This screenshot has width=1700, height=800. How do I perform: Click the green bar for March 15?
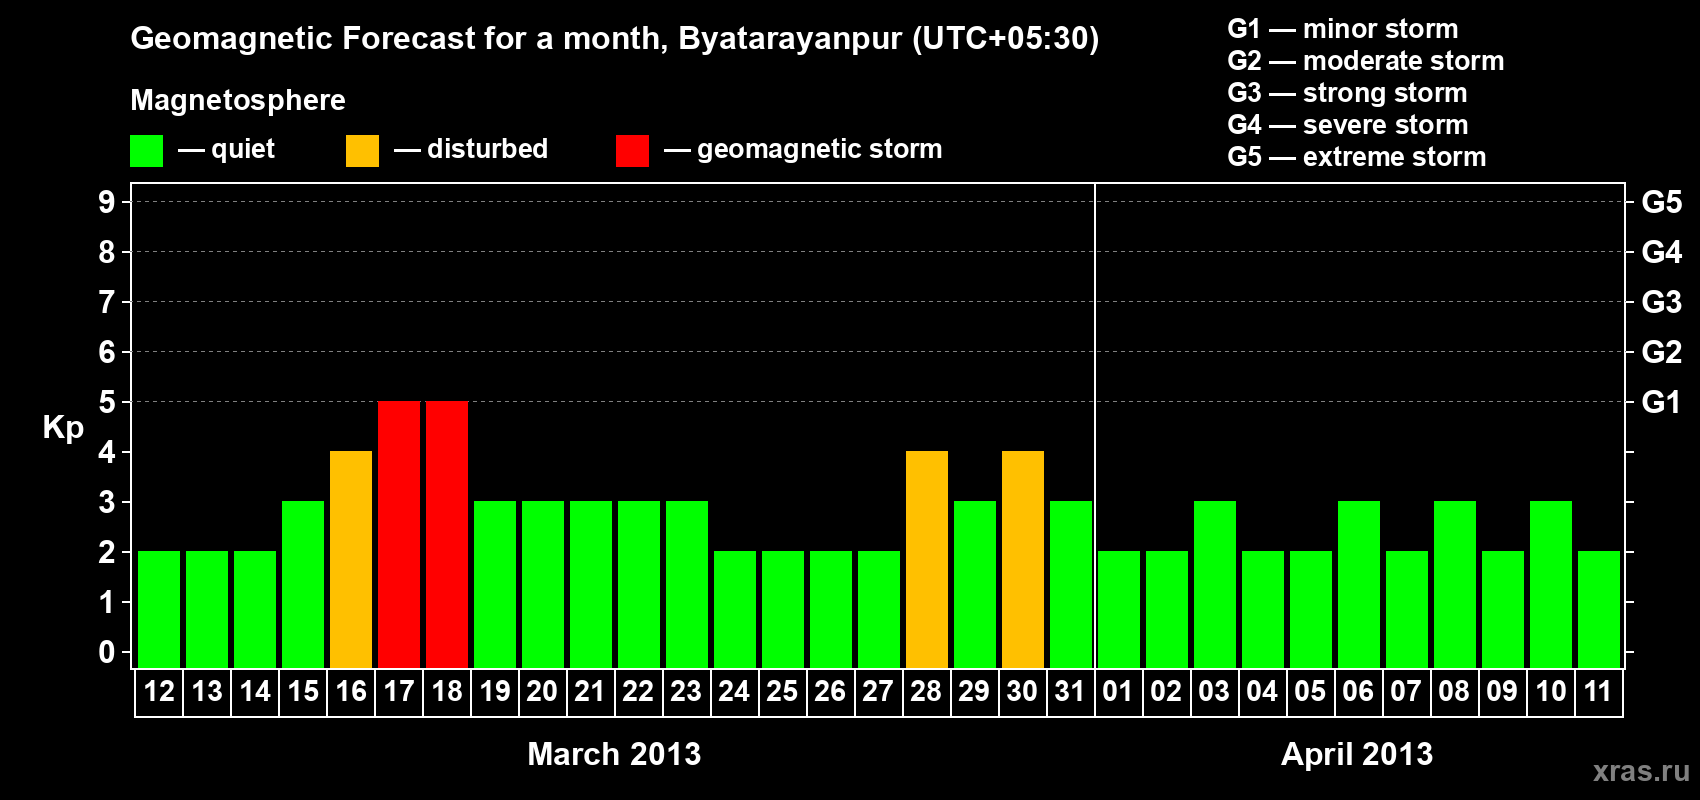coord(303,584)
